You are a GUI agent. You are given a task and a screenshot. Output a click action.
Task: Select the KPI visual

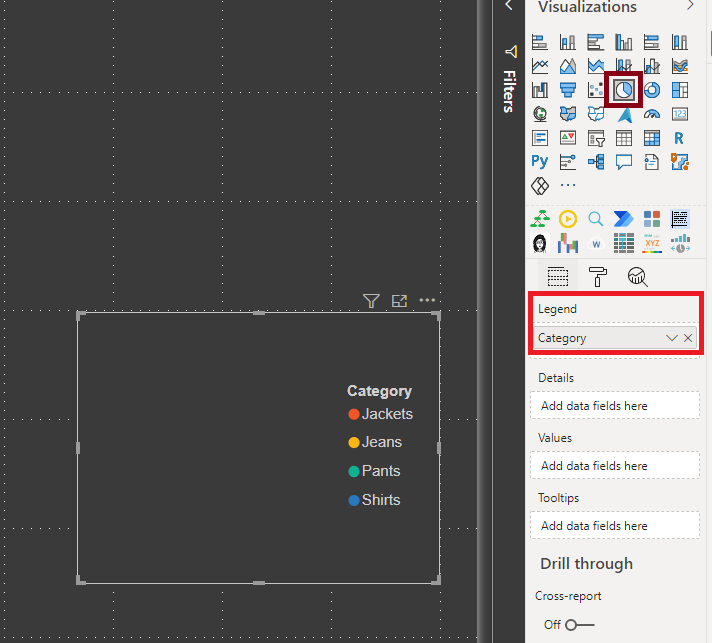tap(568, 138)
